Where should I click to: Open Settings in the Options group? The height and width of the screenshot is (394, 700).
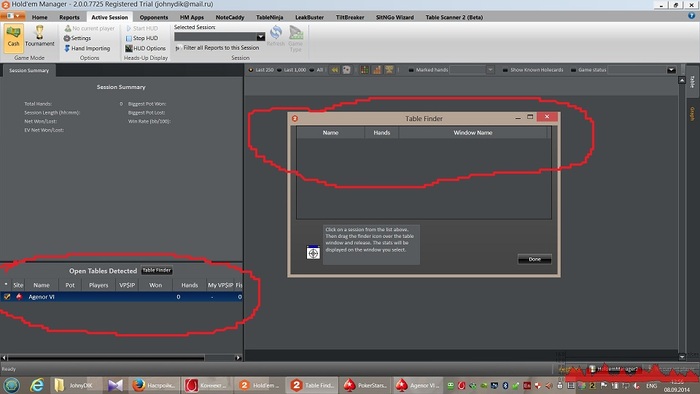77,38
